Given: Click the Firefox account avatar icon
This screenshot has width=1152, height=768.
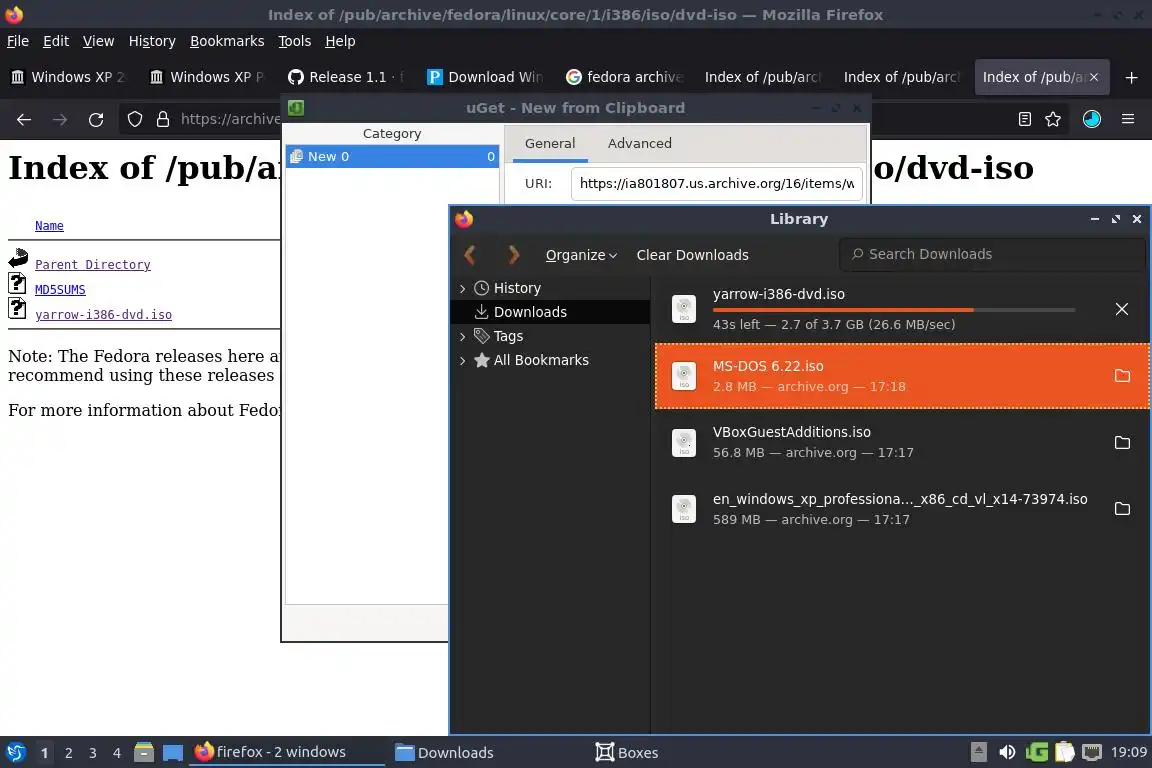Looking at the screenshot, I should coord(1092,119).
